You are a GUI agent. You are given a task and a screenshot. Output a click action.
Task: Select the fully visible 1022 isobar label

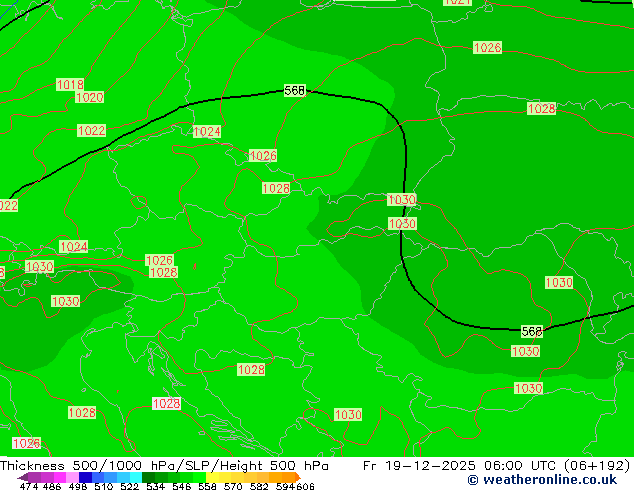(x=91, y=131)
